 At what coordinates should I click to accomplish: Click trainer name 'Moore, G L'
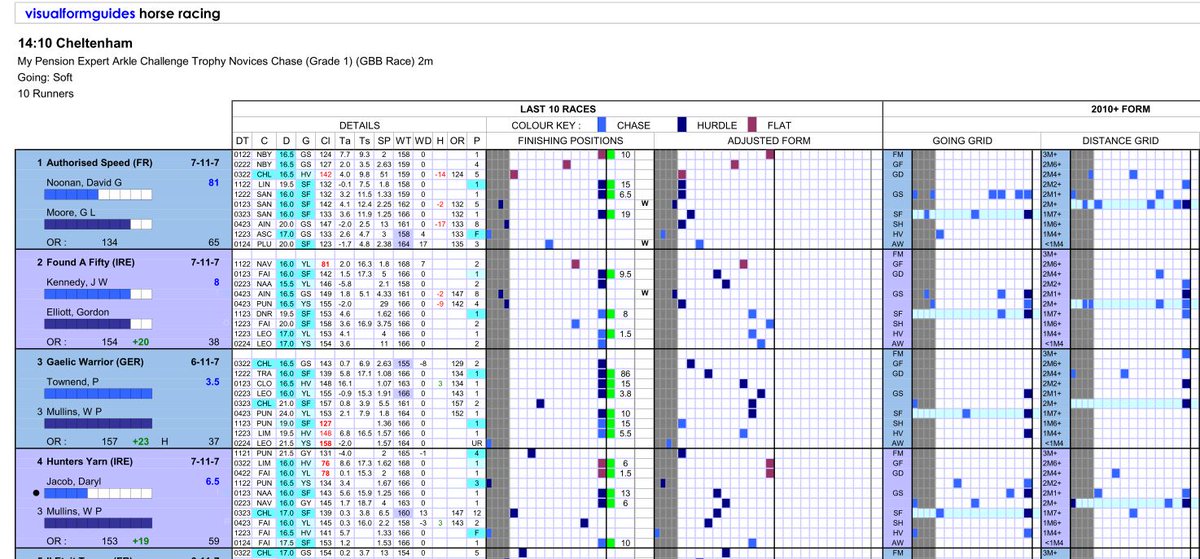[x=73, y=213]
